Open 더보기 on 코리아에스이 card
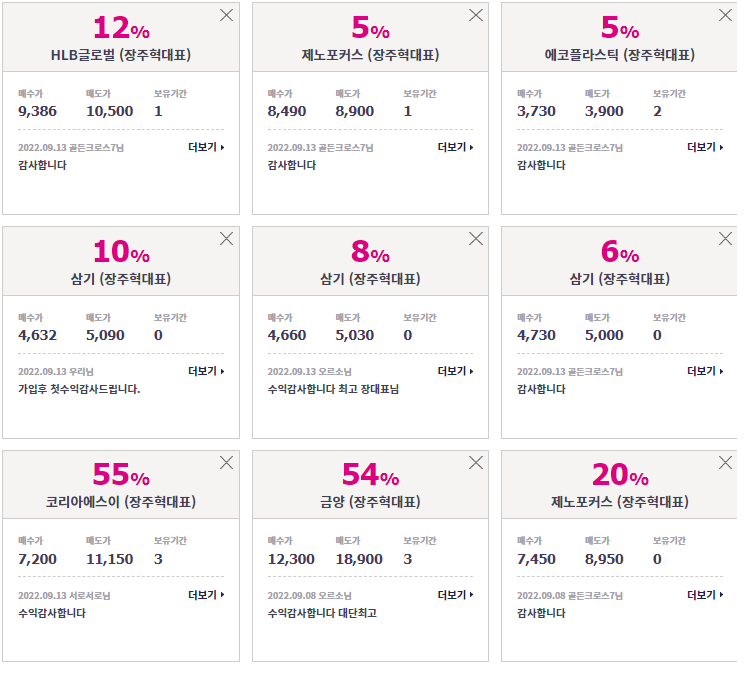 tap(206, 595)
